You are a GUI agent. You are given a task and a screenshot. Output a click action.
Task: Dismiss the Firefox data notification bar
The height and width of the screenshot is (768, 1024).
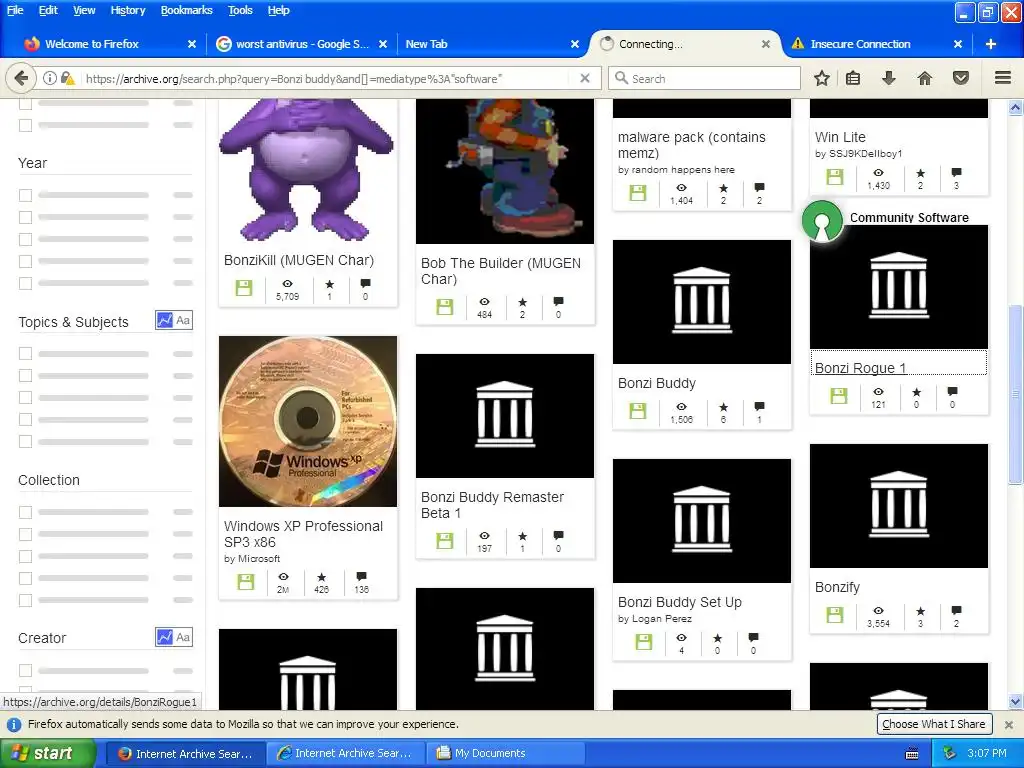1008,724
